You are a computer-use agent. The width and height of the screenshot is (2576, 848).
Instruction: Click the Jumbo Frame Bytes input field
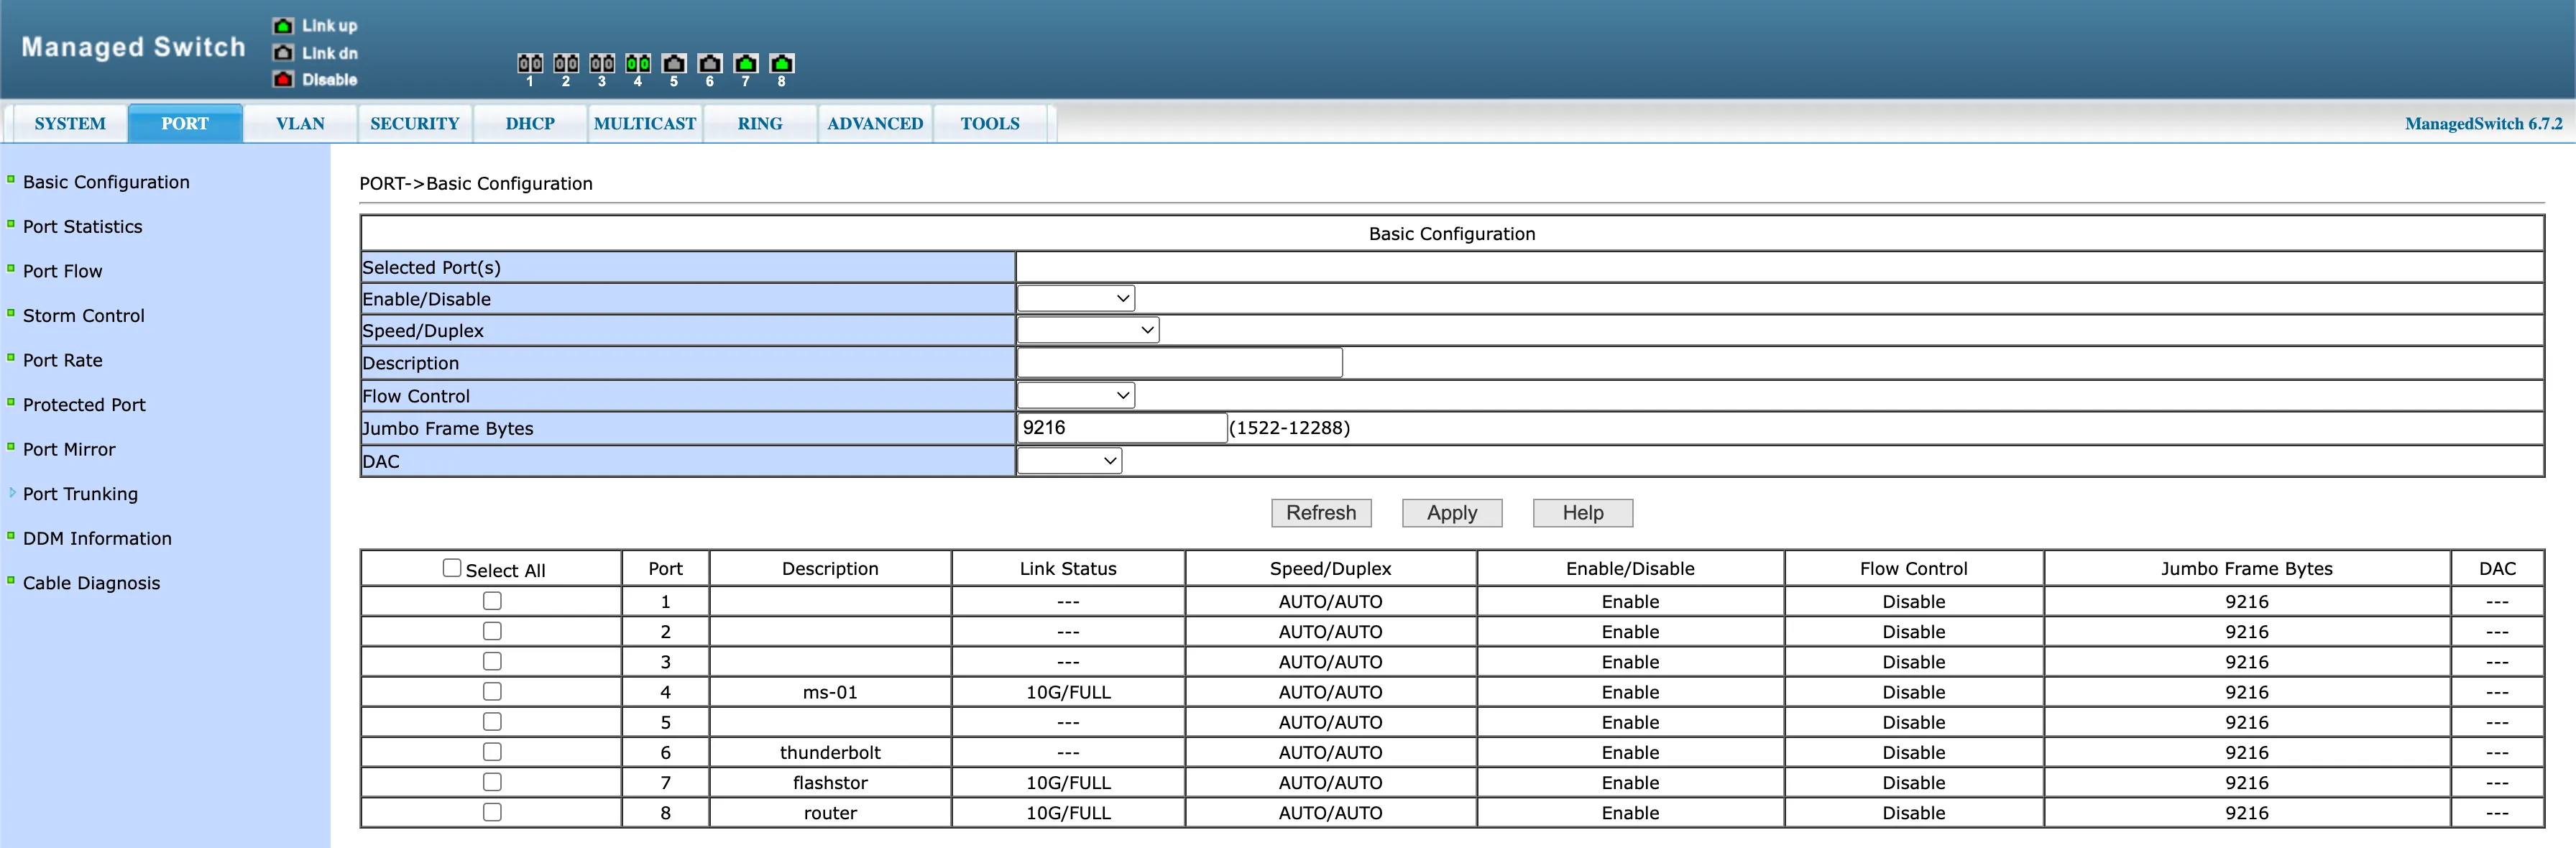tap(1122, 428)
